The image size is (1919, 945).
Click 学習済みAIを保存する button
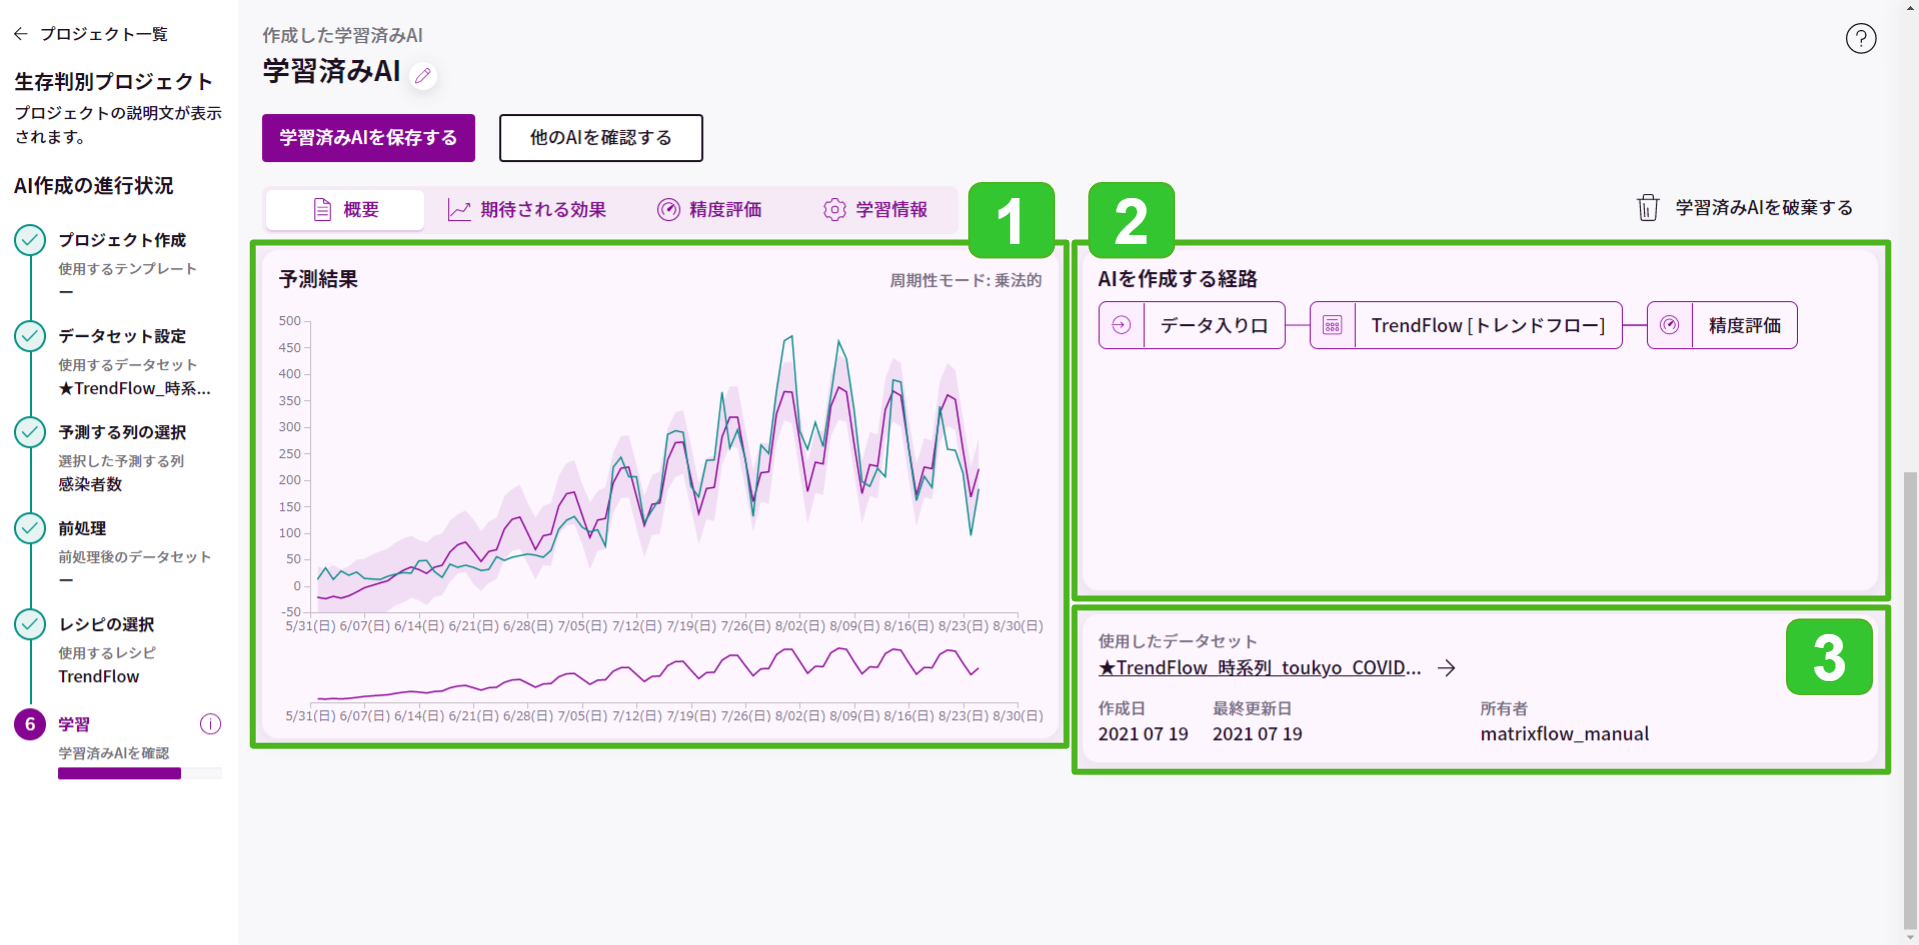point(368,138)
